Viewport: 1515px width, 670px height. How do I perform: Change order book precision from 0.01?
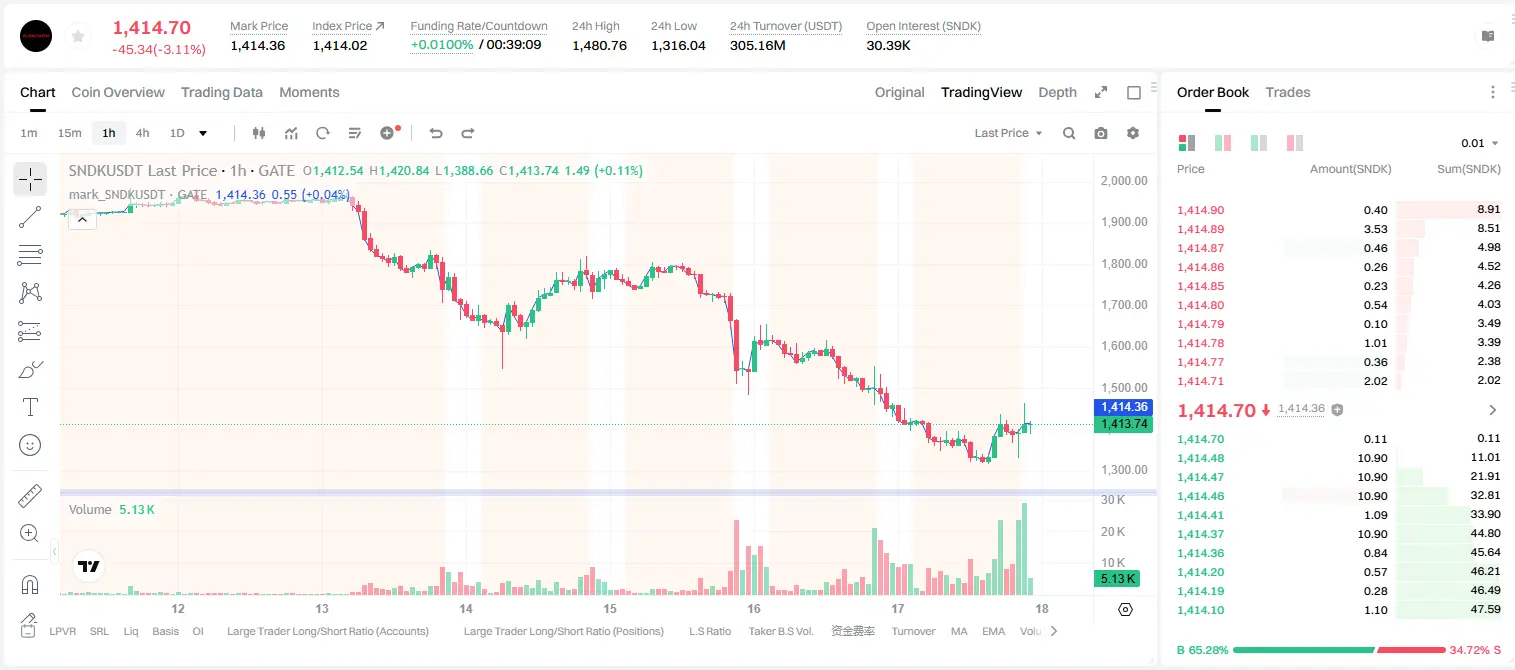1480,143
